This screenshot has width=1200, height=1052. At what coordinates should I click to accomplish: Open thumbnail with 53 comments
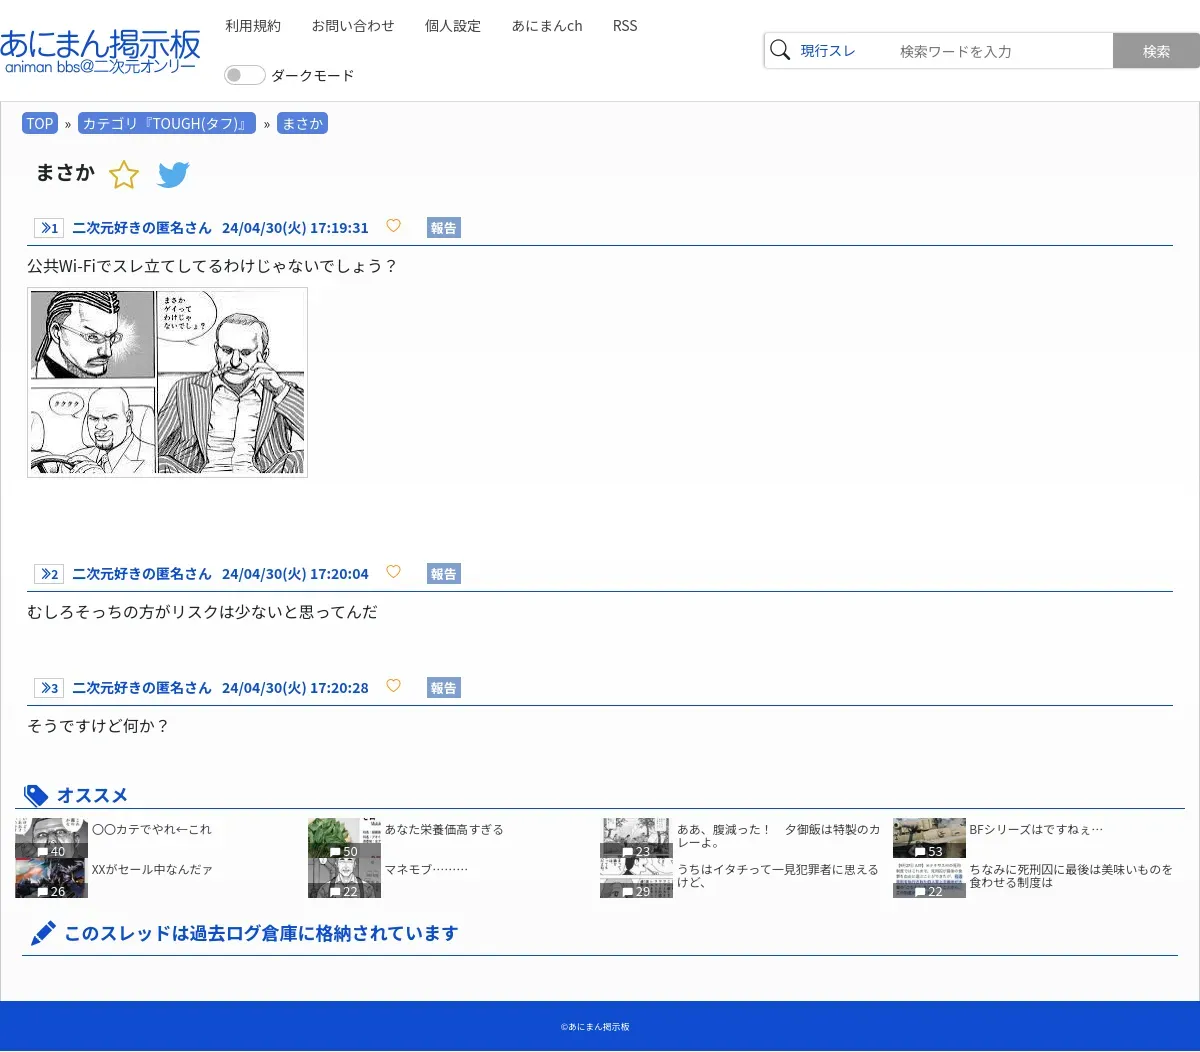pyautogui.click(x=929, y=838)
